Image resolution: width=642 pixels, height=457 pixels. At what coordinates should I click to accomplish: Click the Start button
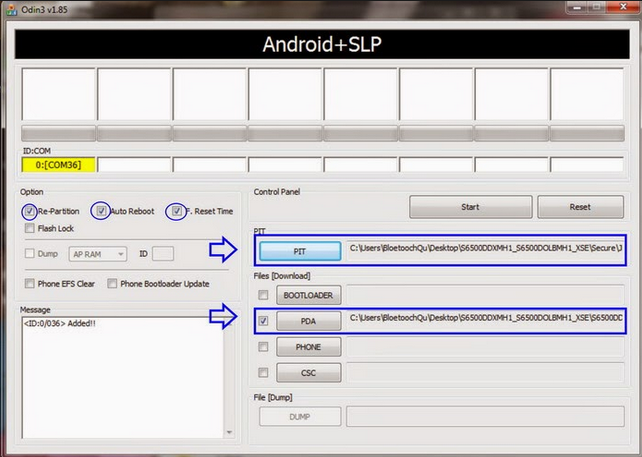pos(470,207)
